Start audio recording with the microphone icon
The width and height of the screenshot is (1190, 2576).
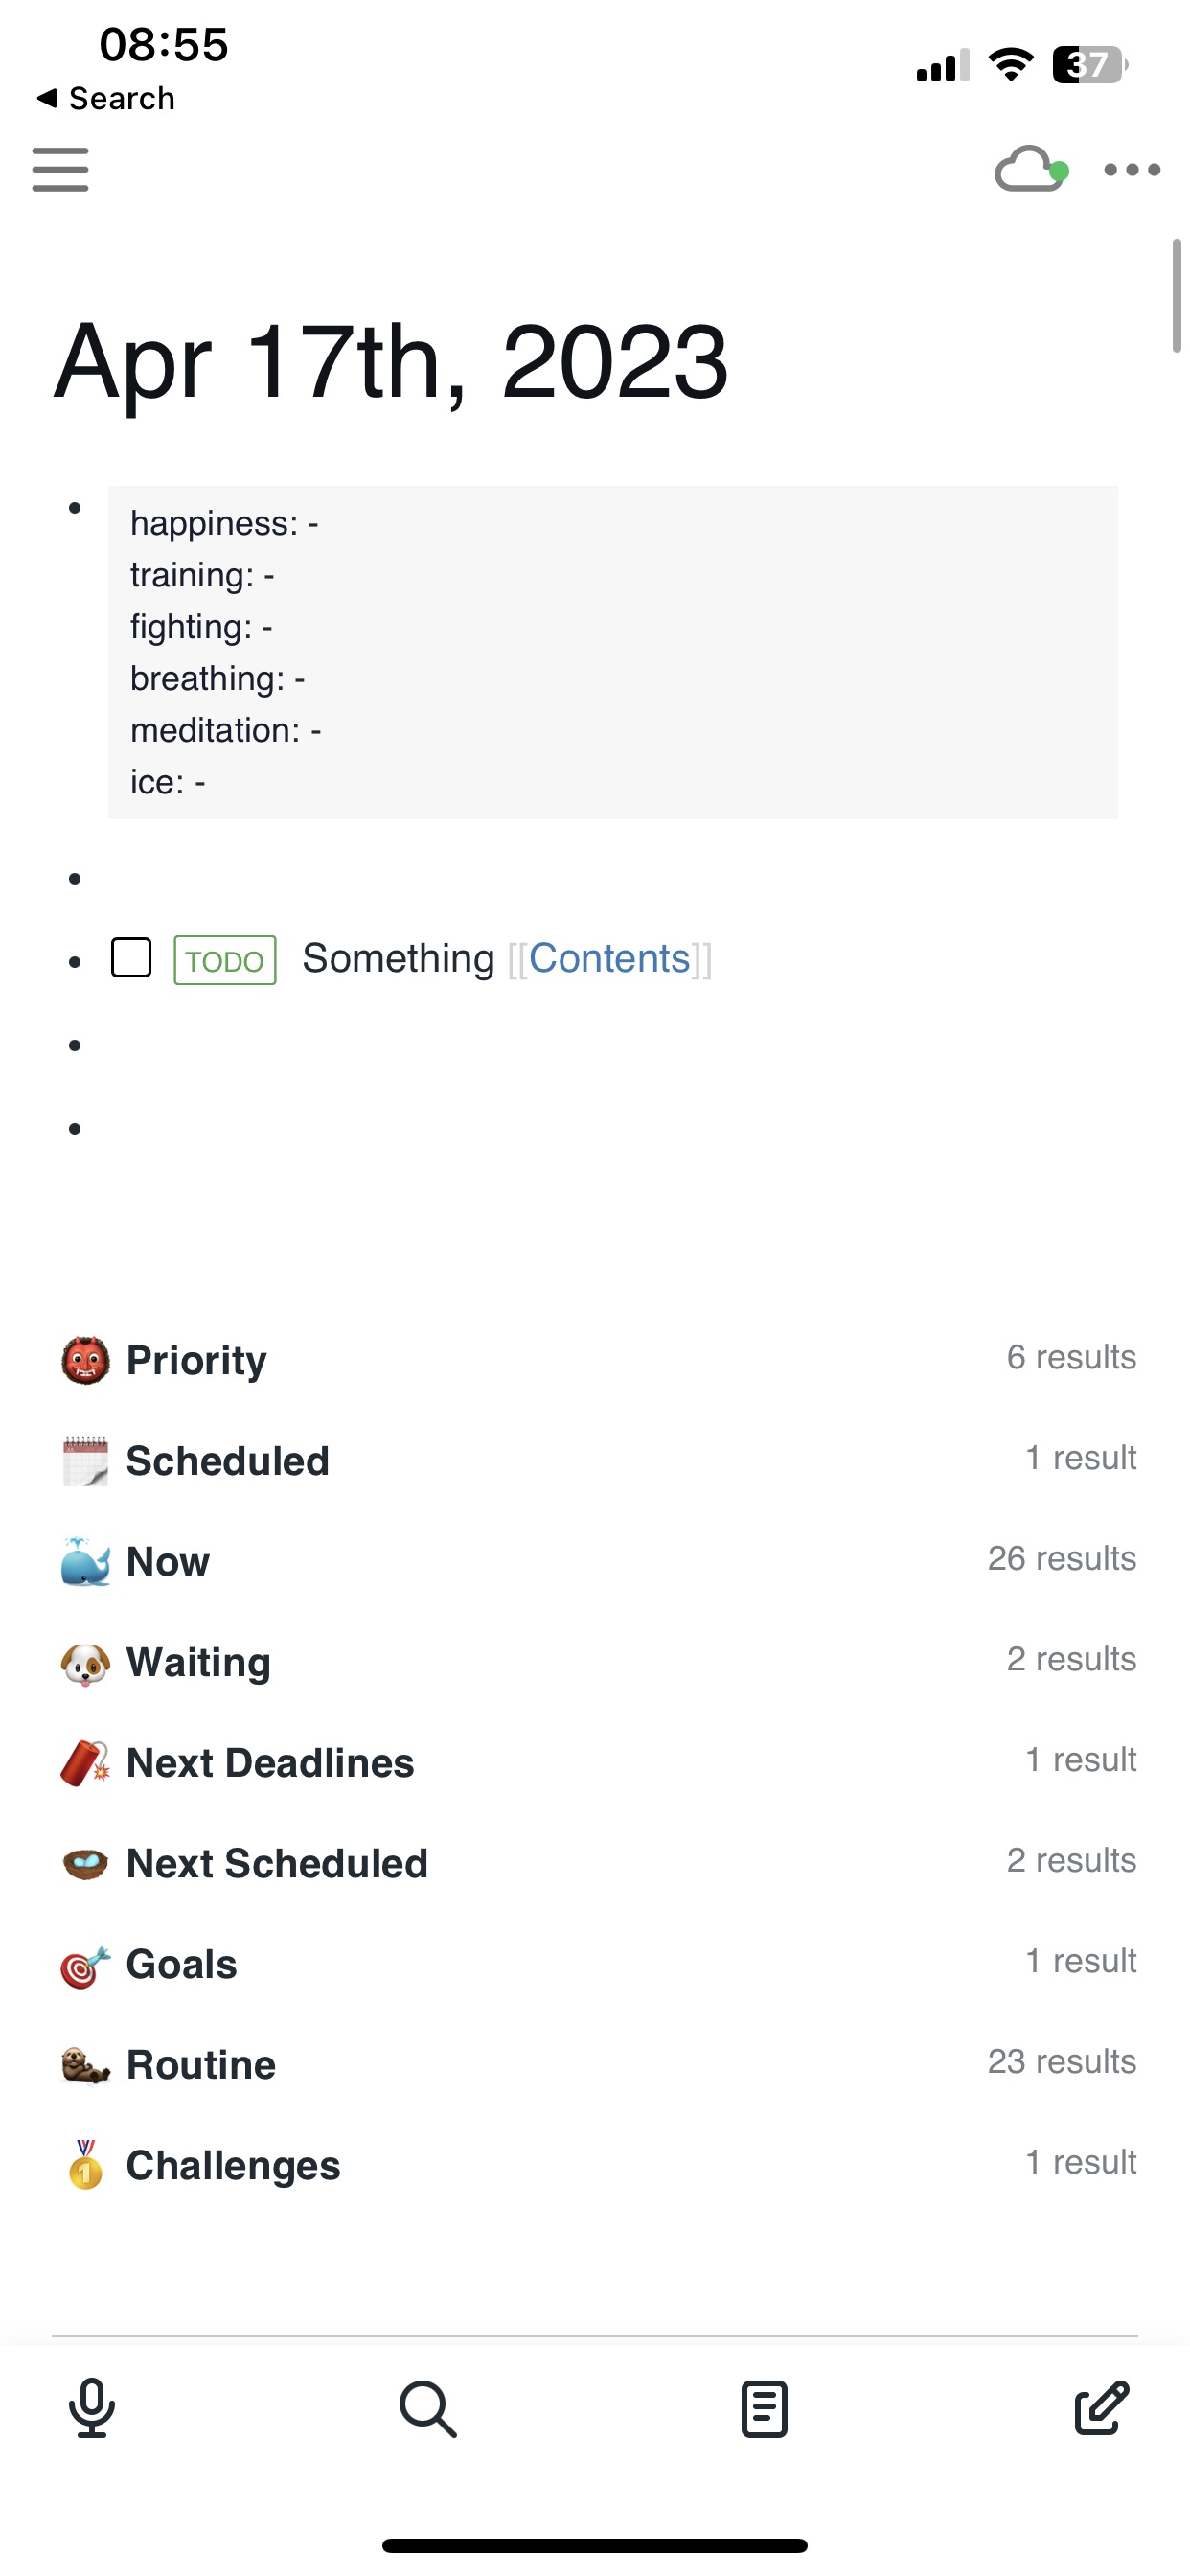(91, 2407)
